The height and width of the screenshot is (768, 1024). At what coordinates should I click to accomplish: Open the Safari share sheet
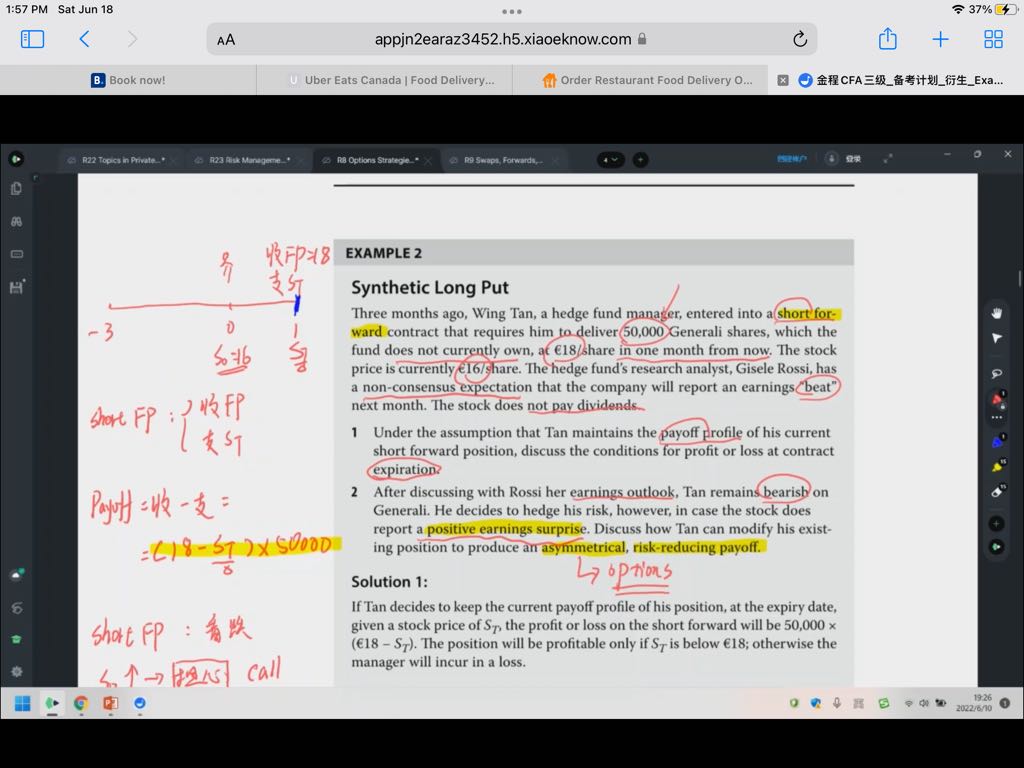[888, 39]
